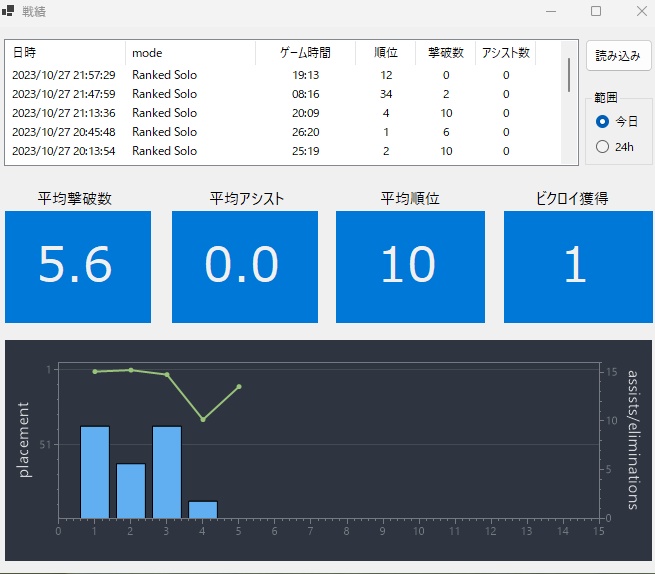Click the chart bar at game 1
This screenshot has height=574, width=655.
(x=95, y=472)
